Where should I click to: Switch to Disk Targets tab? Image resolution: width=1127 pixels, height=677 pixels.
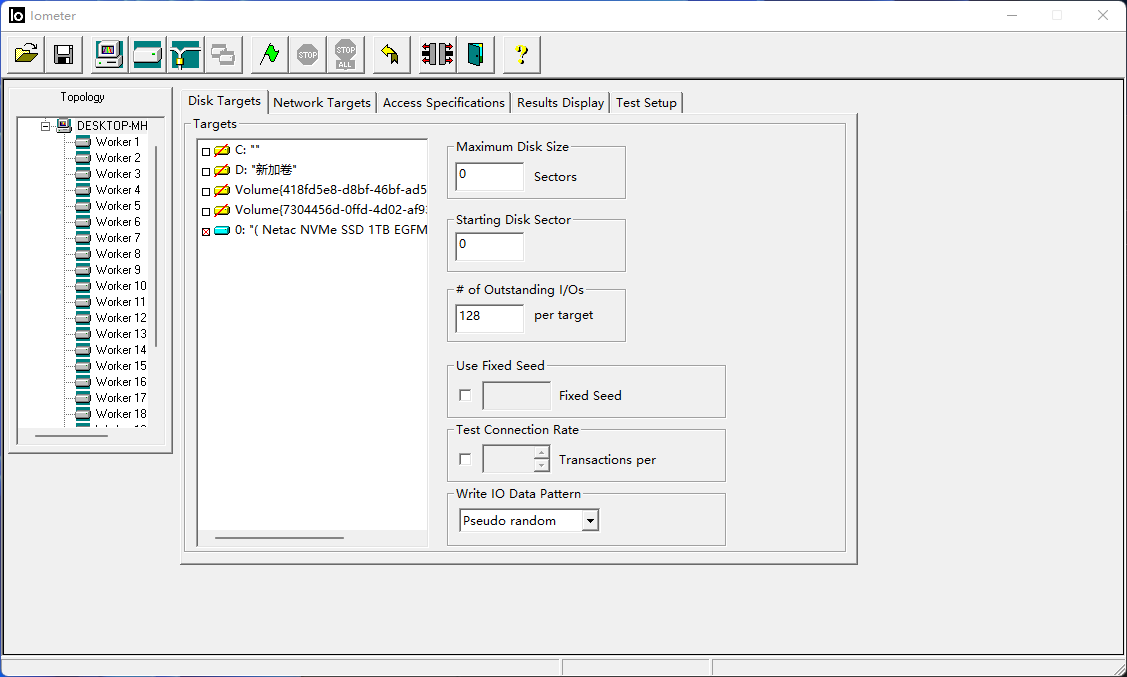[x=224, y=101]
